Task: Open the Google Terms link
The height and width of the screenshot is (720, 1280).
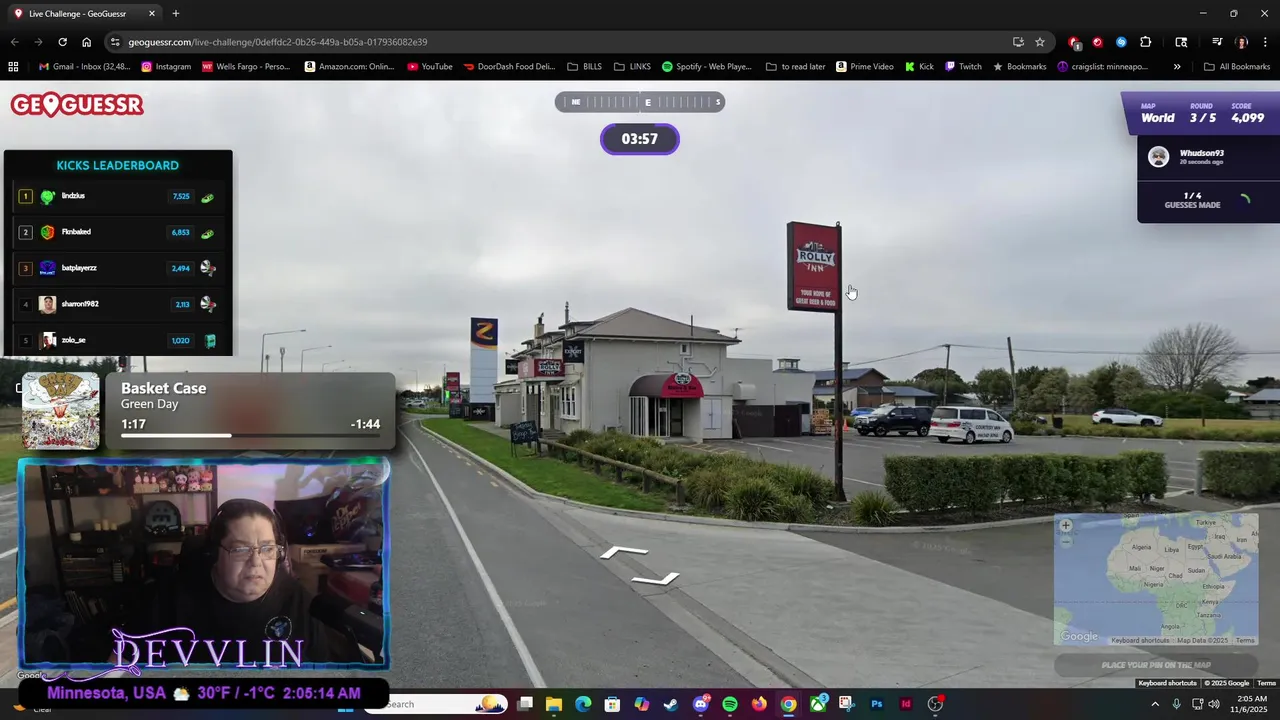Action: coord(1266,683)
